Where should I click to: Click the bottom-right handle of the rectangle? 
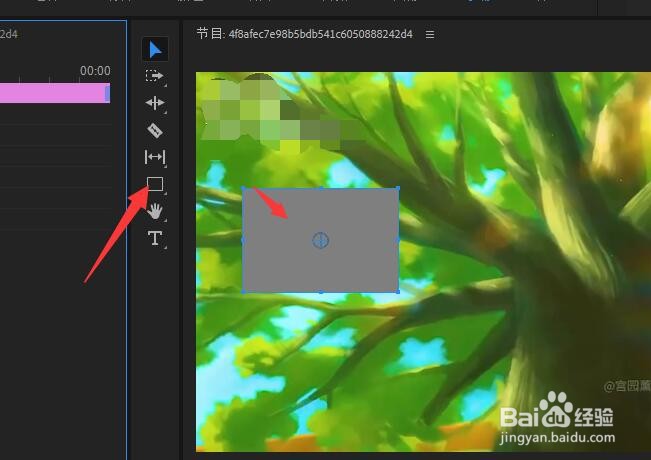[398, 292]
